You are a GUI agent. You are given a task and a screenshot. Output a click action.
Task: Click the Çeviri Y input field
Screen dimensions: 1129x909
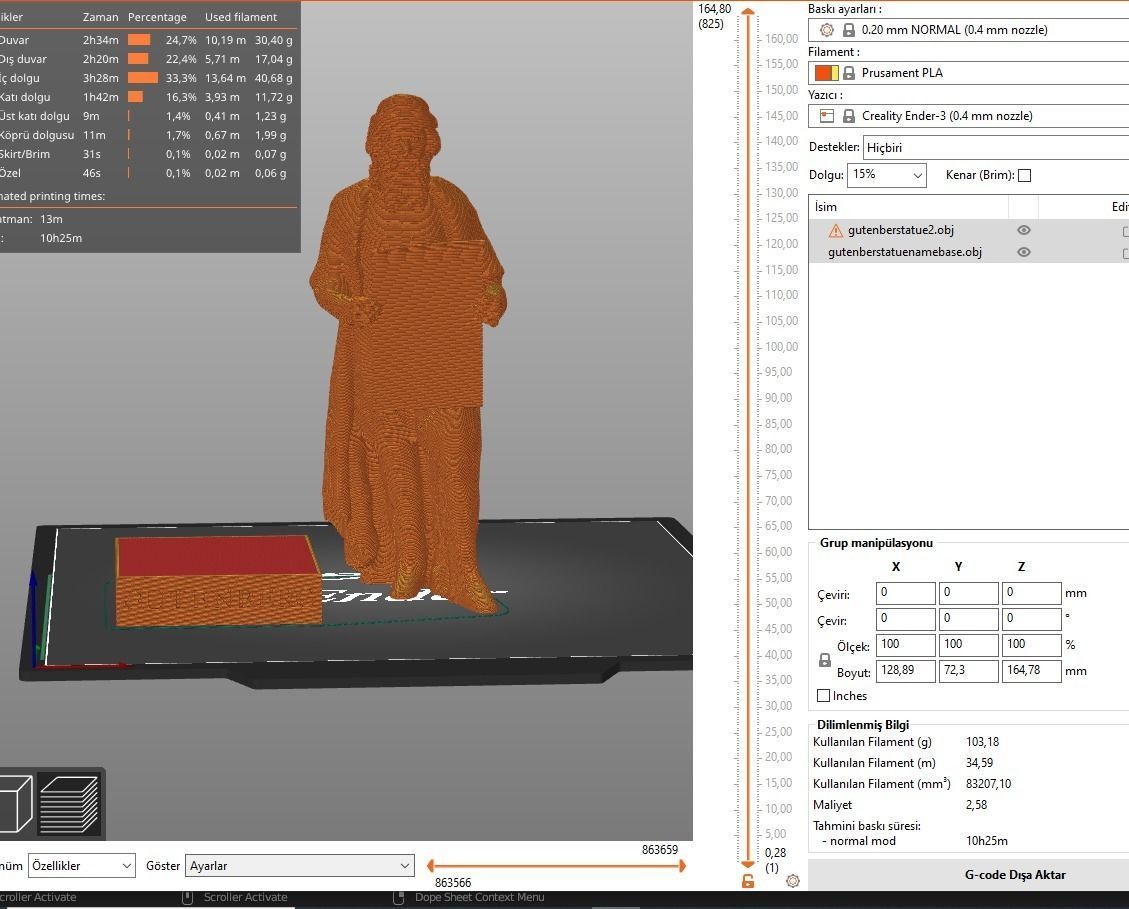(968, 593)
